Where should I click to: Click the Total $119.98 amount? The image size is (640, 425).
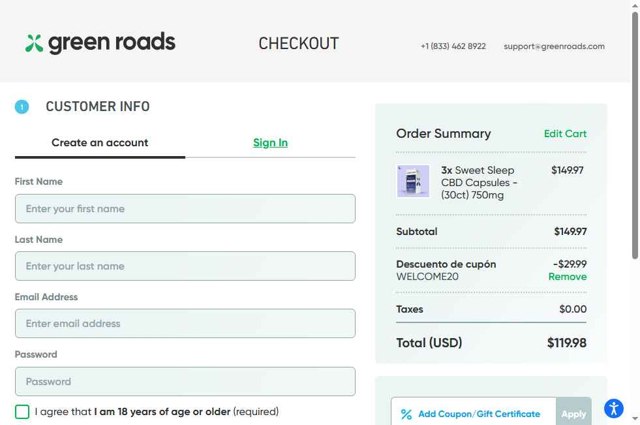[567, 343]
